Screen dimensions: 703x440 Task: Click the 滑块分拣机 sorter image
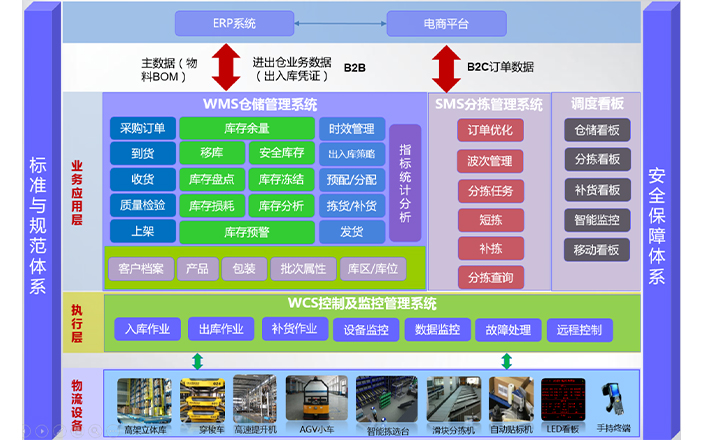(452, 396)
